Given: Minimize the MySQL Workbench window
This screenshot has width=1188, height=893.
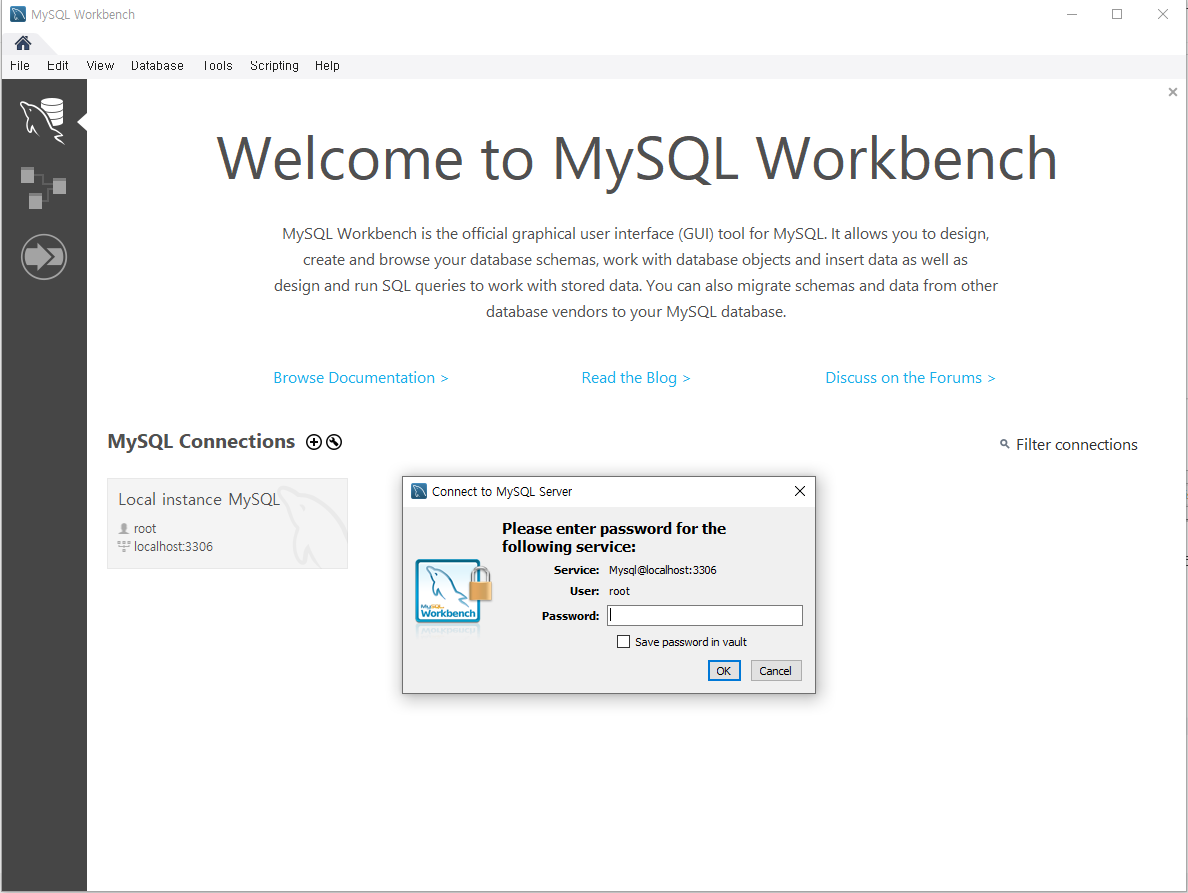Looking at the screenshot, I should point(1072,14).
